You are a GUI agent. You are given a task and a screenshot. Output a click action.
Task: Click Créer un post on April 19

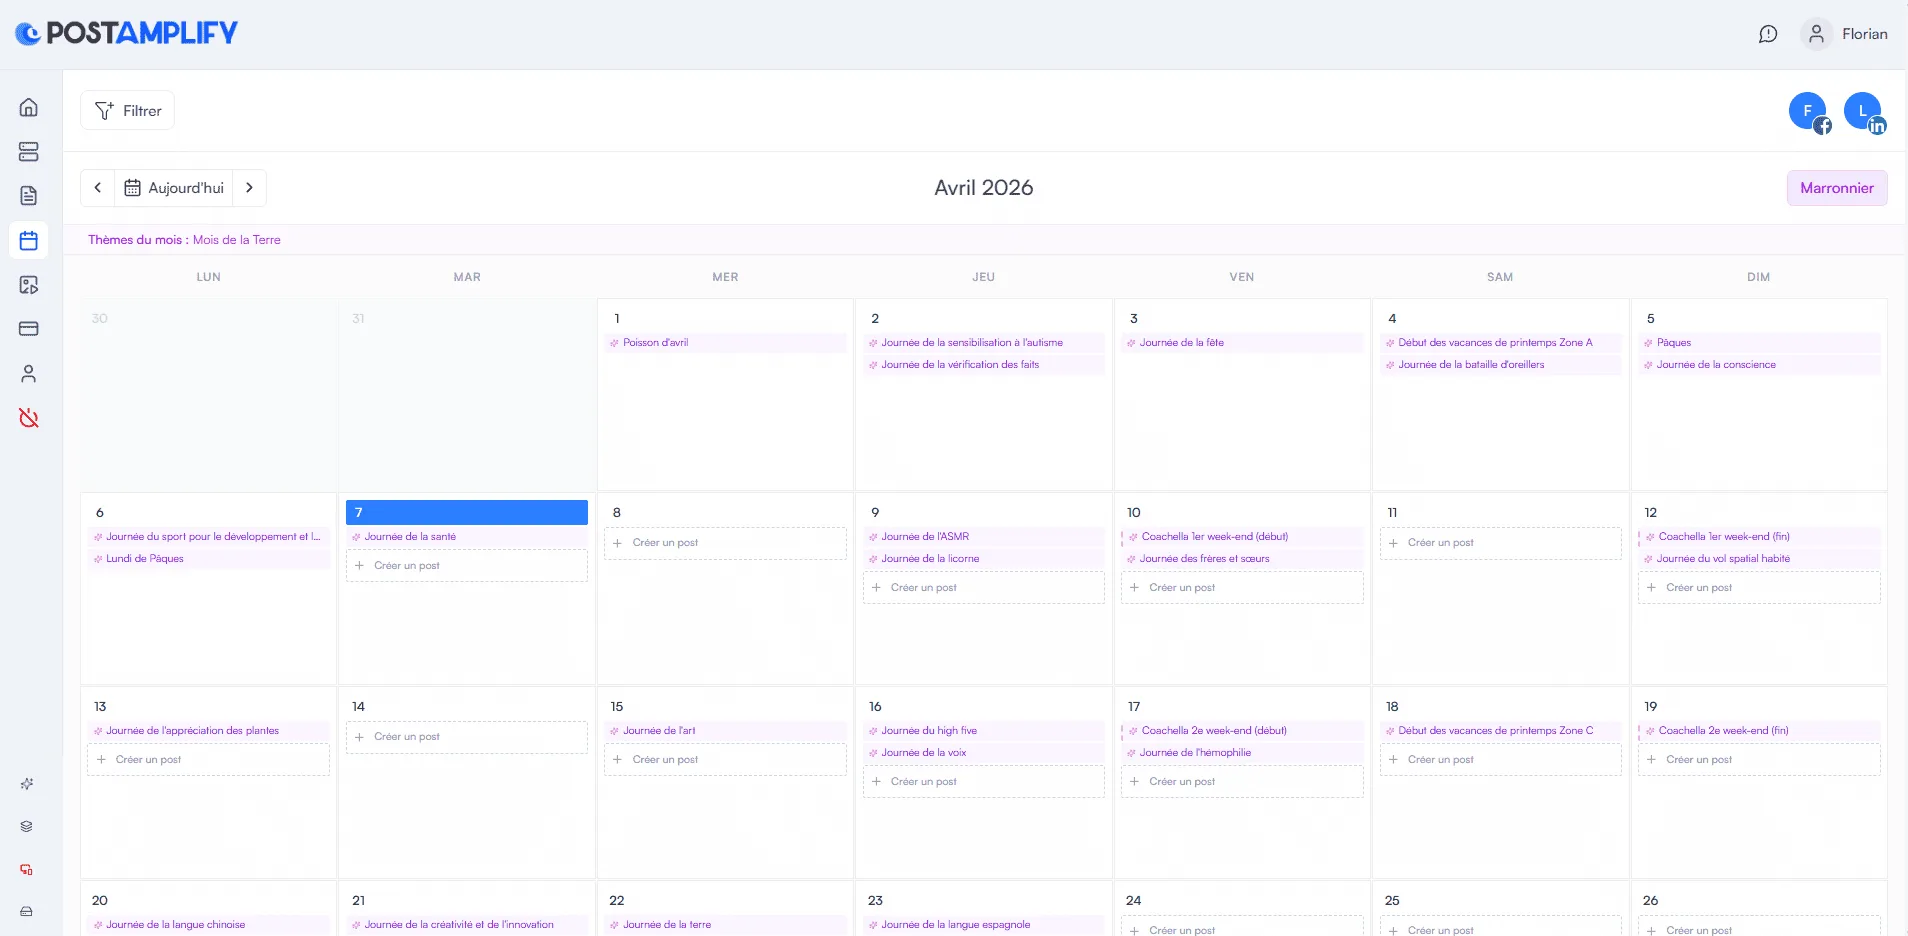[1759, 760]
